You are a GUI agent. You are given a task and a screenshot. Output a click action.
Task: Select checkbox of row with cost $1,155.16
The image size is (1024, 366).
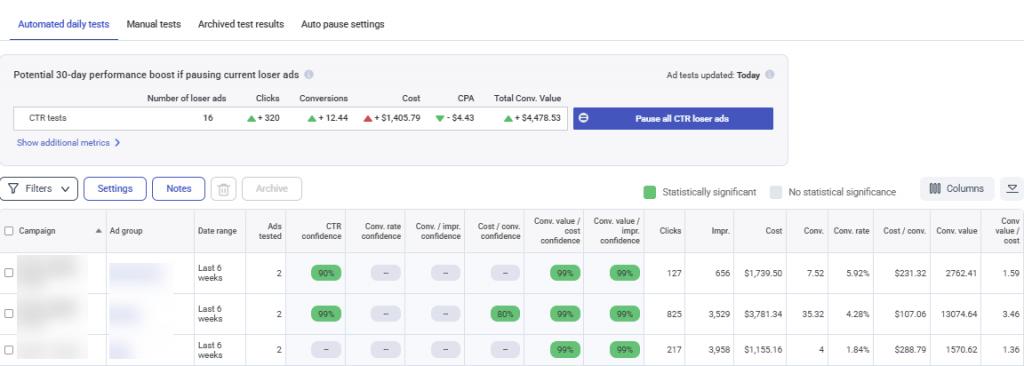pos(8,350)
